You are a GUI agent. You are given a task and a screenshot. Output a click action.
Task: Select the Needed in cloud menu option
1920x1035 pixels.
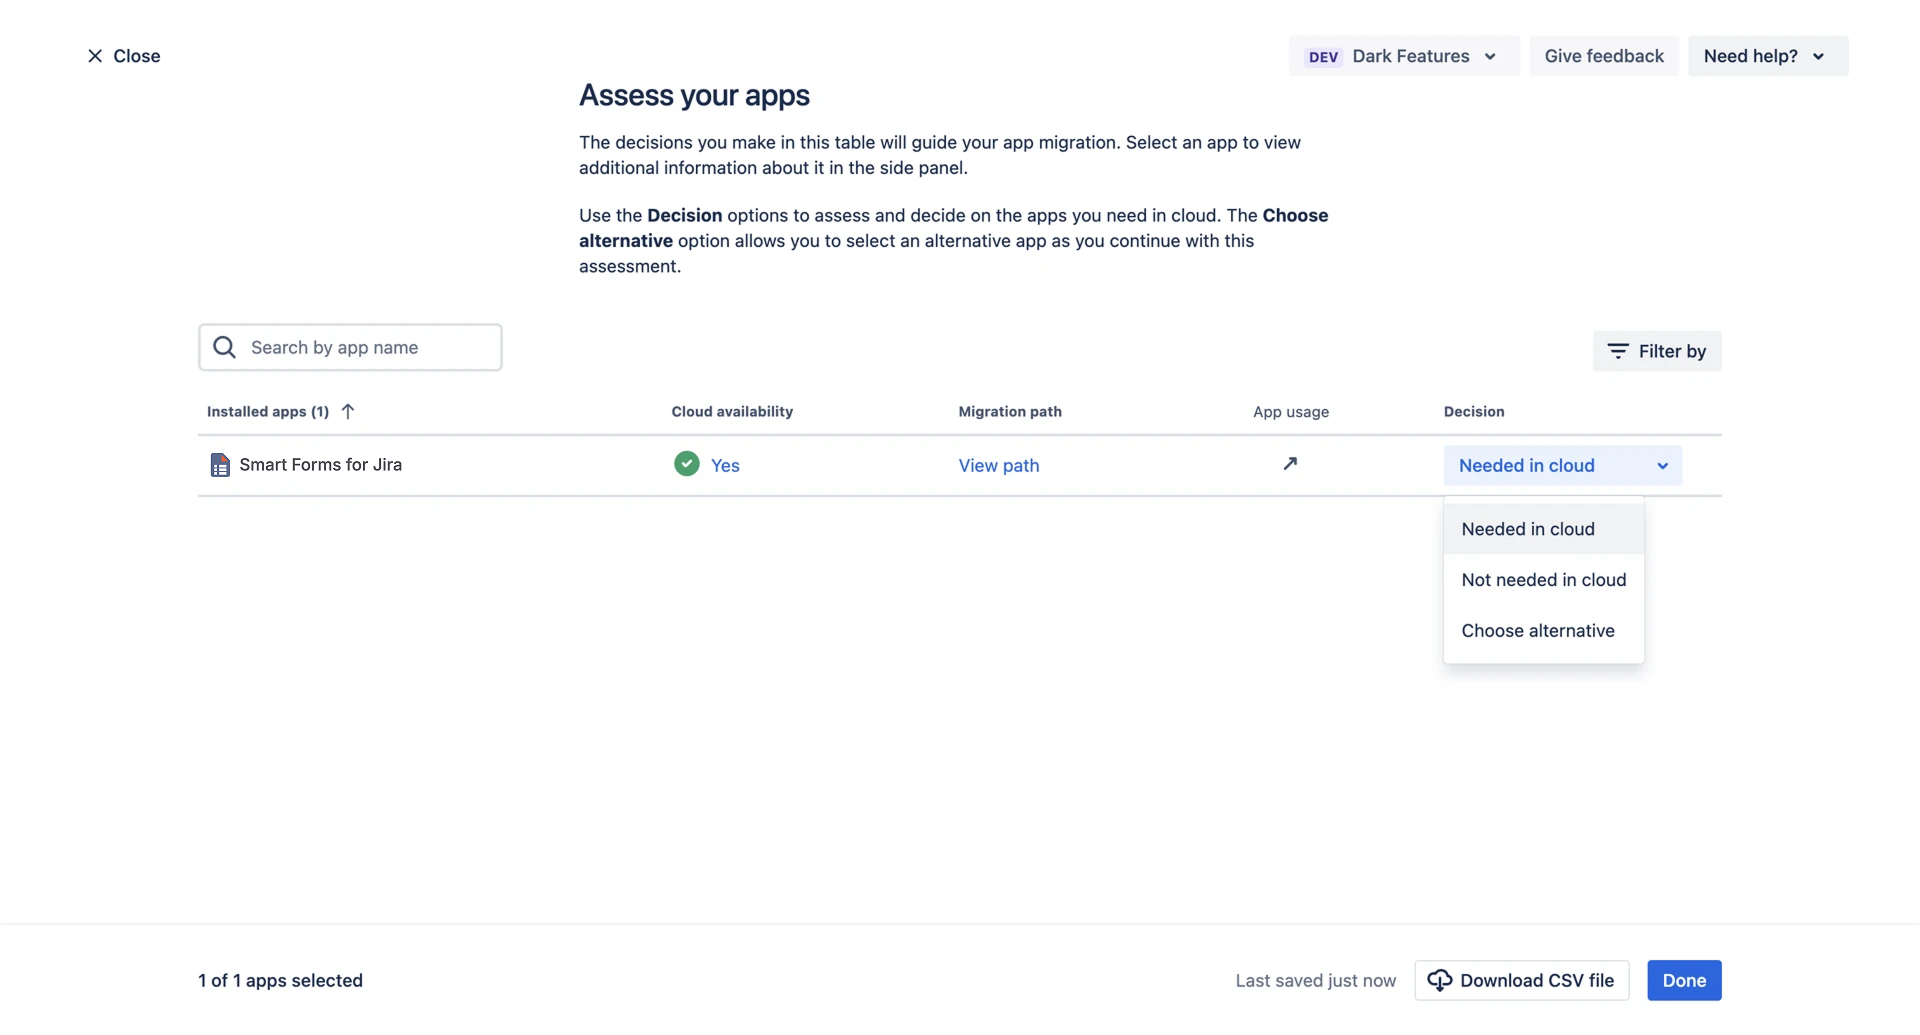(1527, 529)
